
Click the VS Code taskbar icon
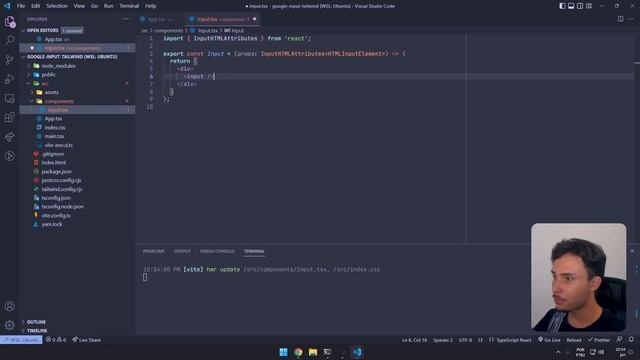click(357, 352)
